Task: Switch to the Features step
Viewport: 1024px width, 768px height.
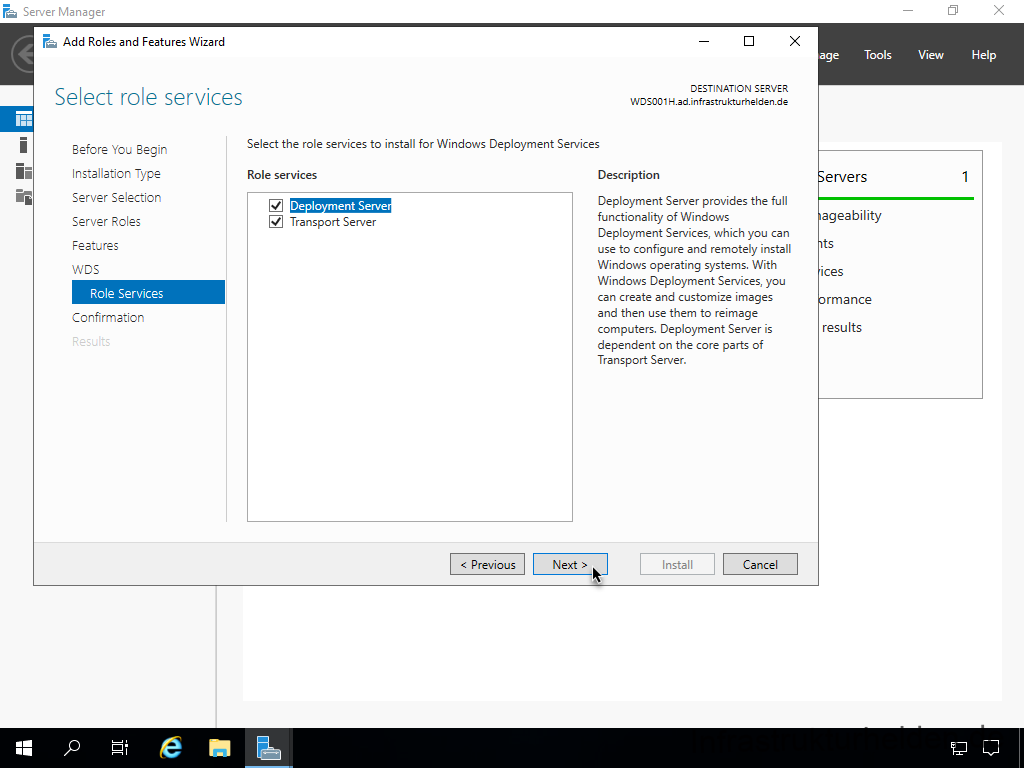Action: tap(95, 246)
